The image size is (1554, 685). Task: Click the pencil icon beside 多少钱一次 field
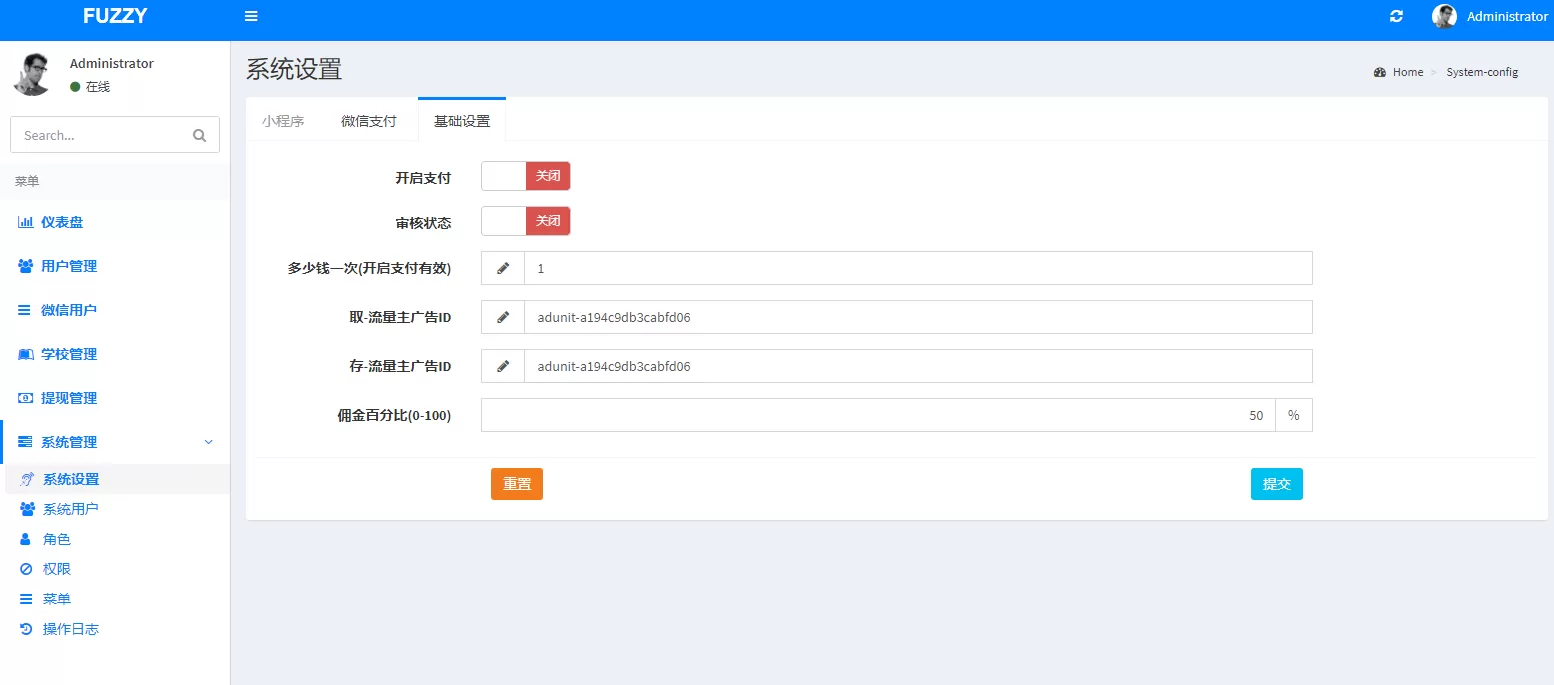(503, 268)
